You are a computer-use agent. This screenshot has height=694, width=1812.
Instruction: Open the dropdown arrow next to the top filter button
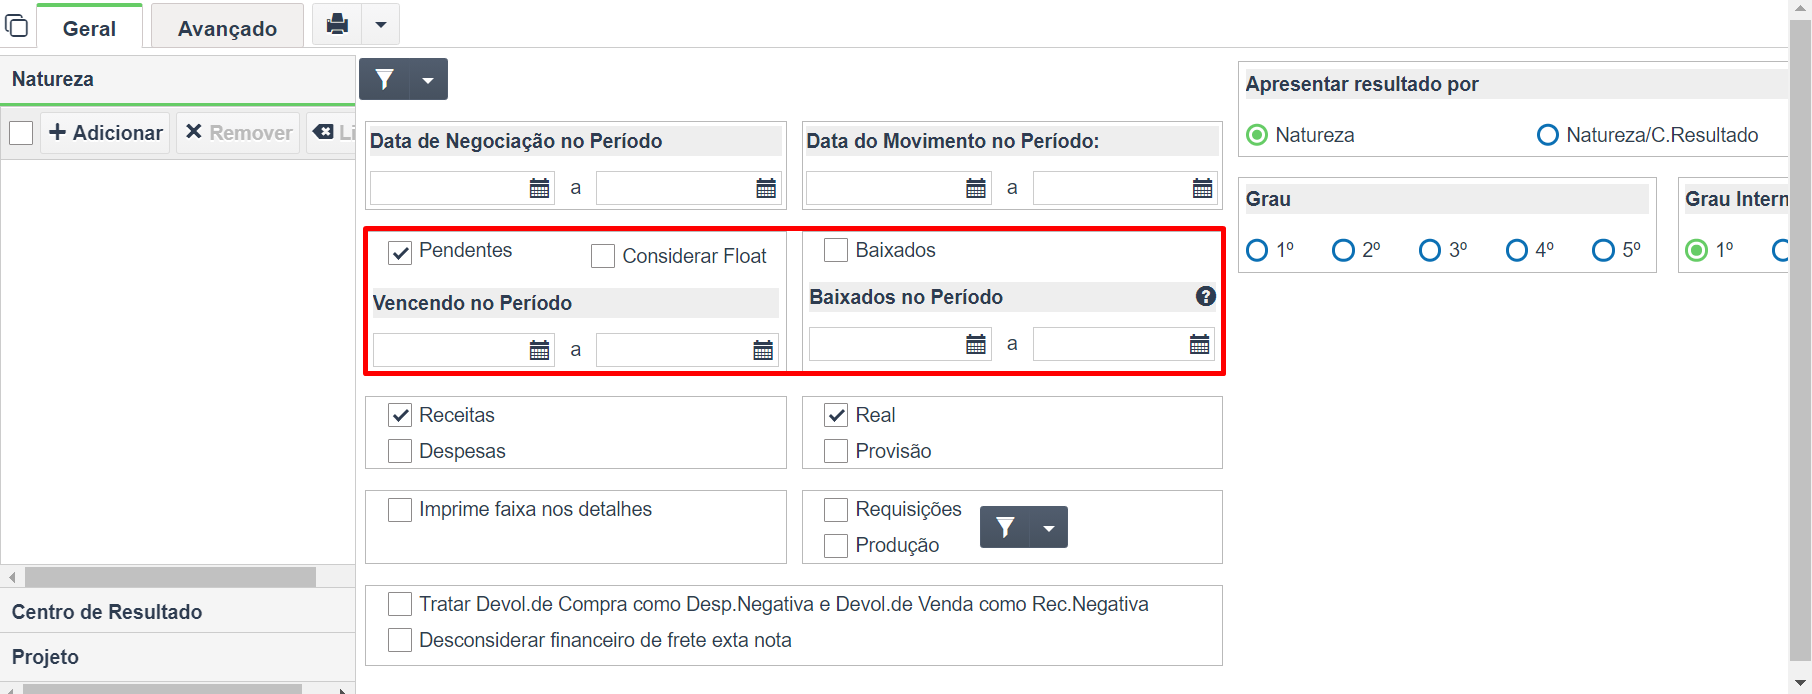(428, 79)
